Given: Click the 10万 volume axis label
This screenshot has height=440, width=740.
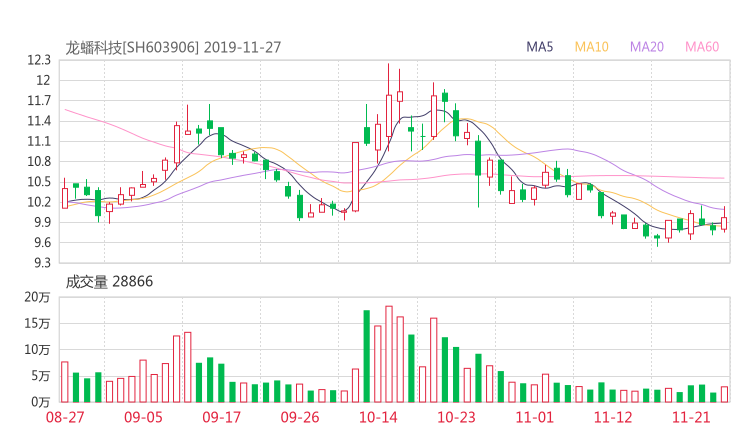Looking at the screenshot, I should pyautogui.click(x=37, y=350).
